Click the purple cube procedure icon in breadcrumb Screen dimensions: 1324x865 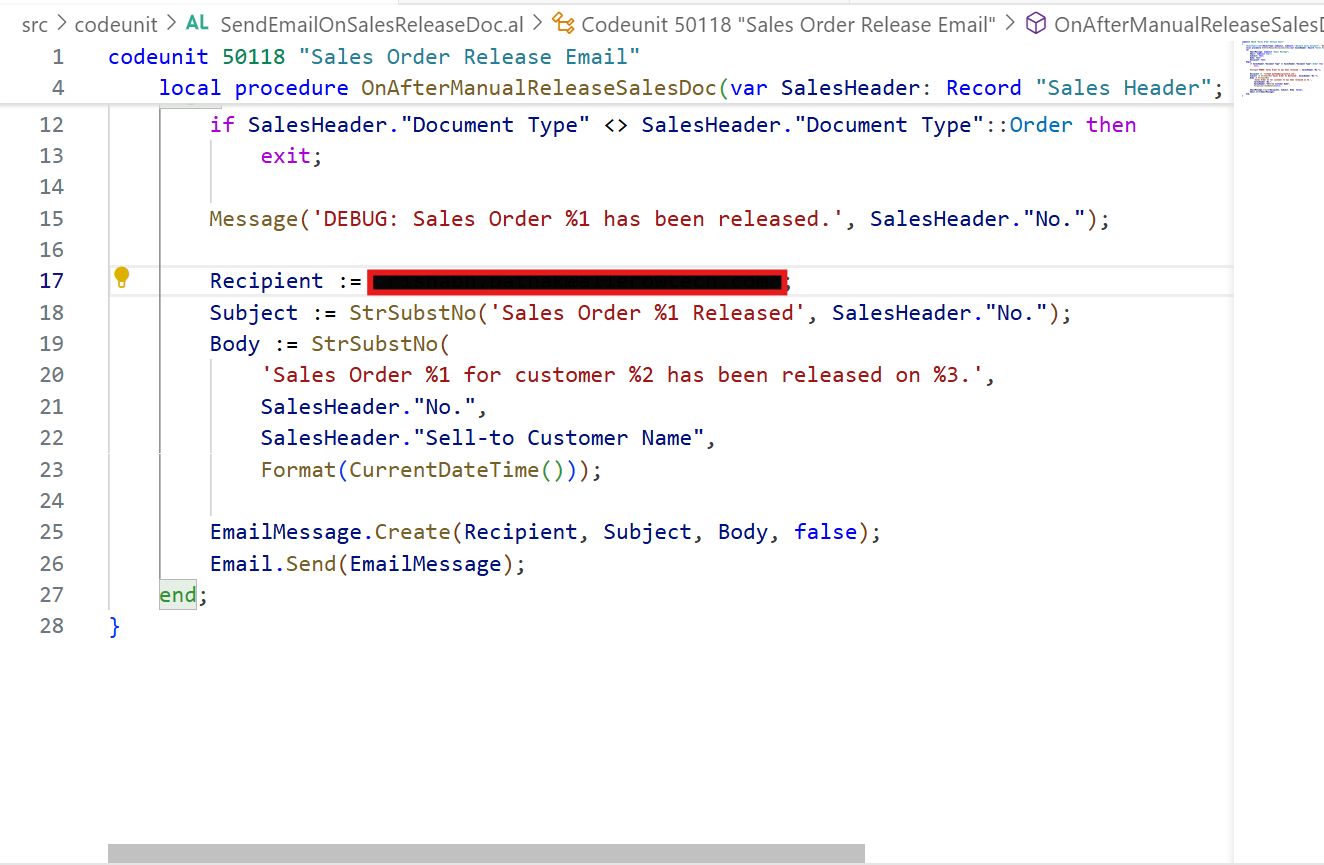1036,23
